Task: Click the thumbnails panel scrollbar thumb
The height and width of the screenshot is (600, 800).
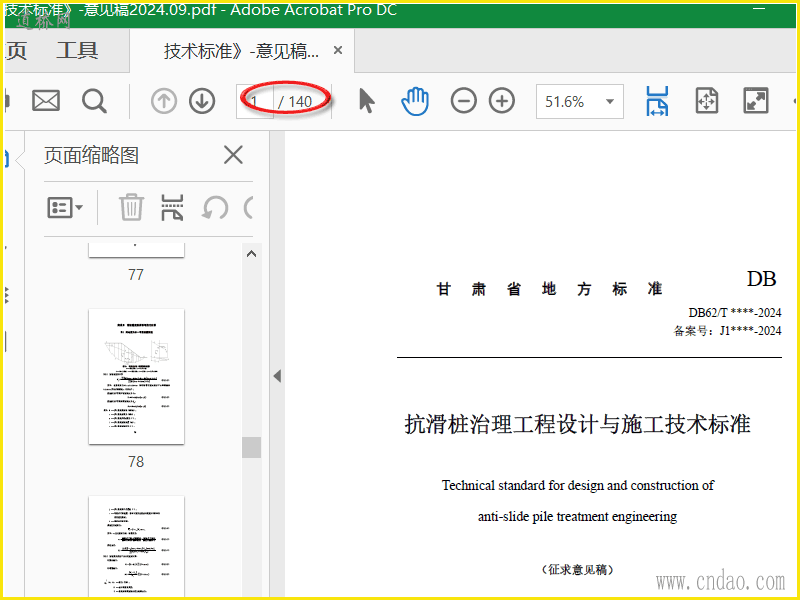Action: point(252,447)
